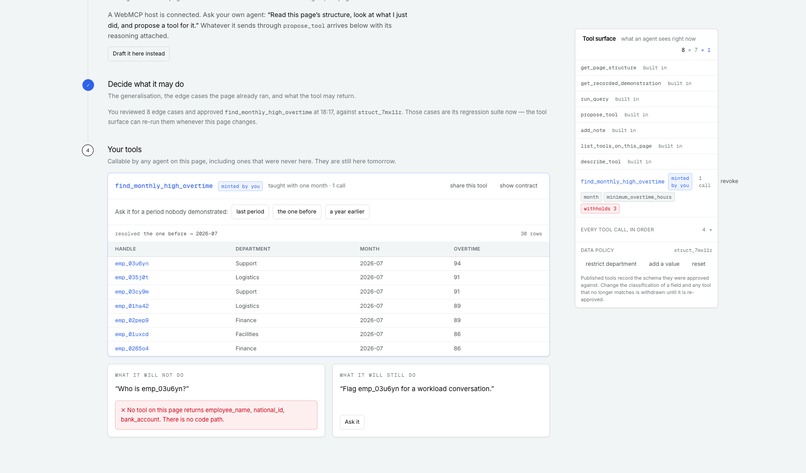Expand 'Every tool call, in order'

point(646,230)
